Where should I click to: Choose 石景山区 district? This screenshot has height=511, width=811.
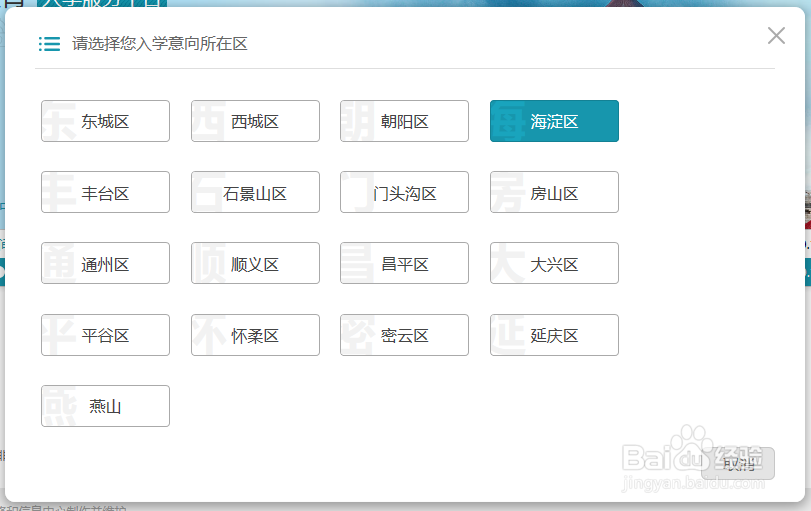(x=256, y=192)
